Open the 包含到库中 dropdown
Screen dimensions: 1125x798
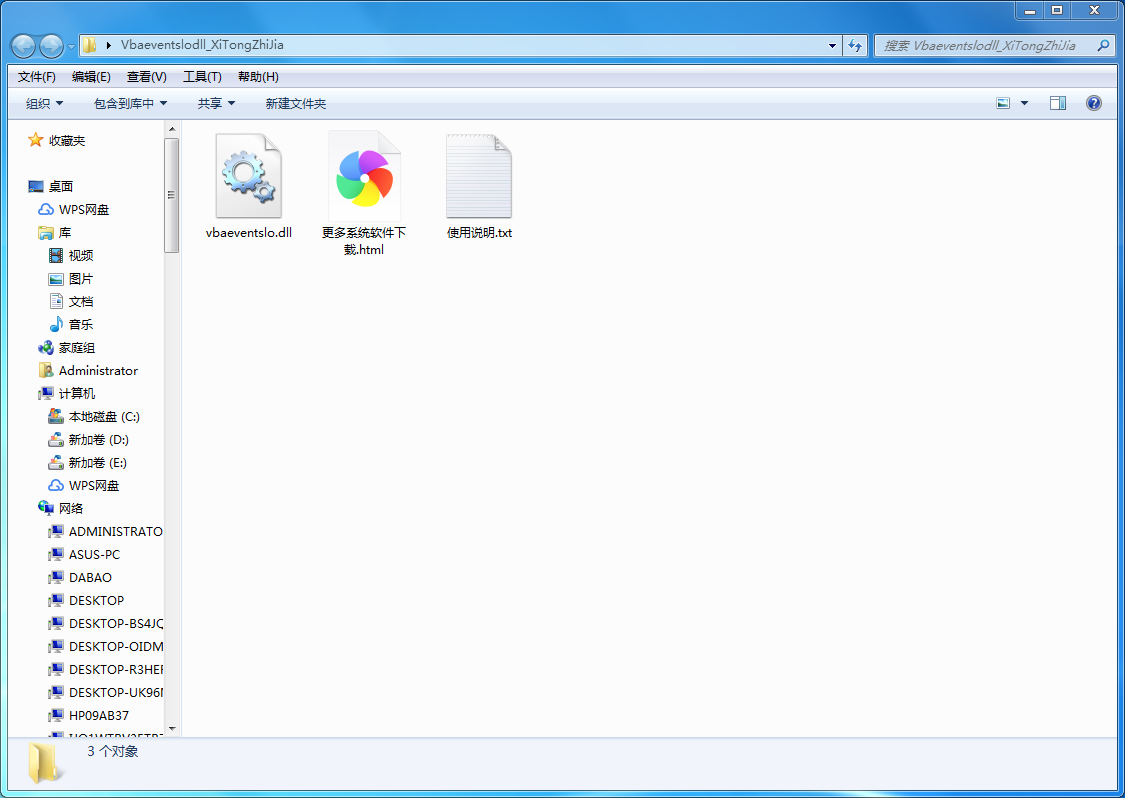[x=131, y=104]
